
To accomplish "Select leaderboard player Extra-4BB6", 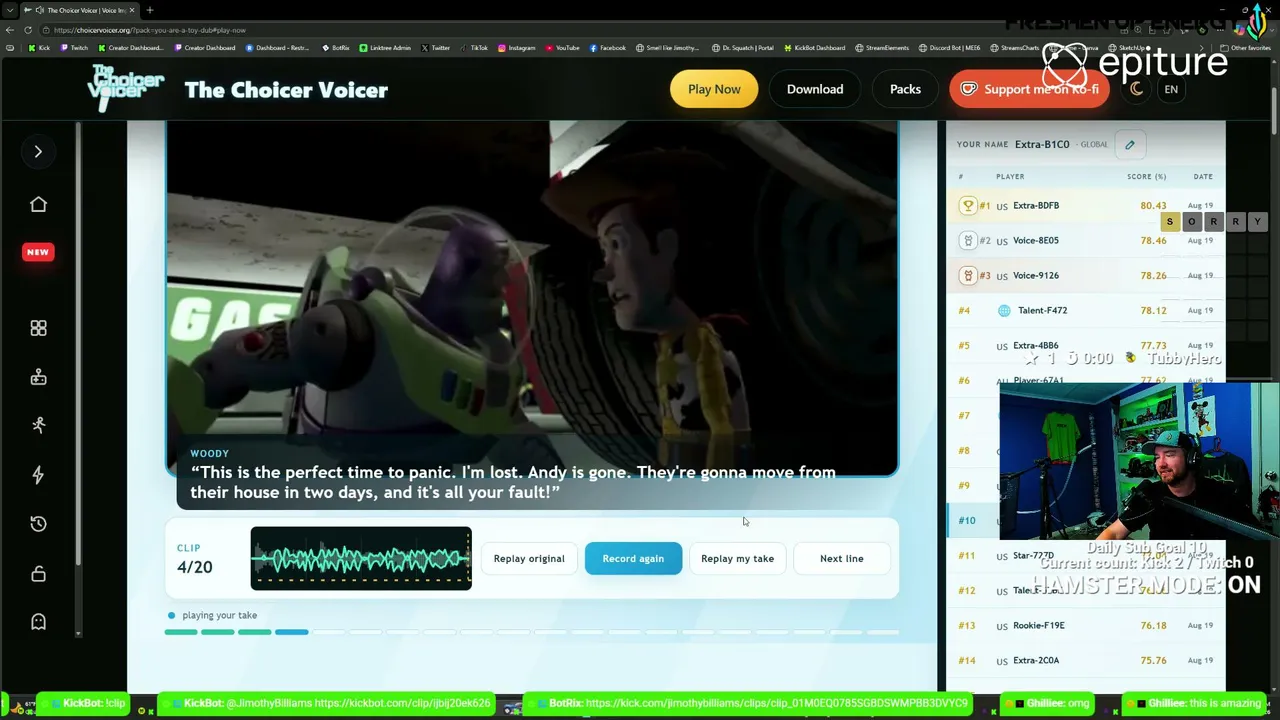I will [x=1036, y=346].
